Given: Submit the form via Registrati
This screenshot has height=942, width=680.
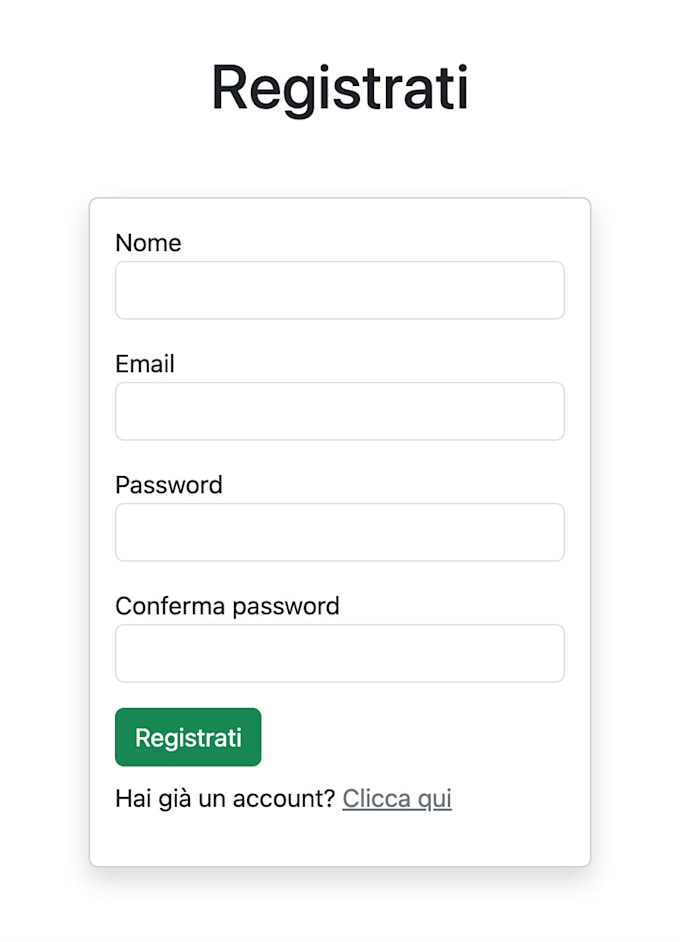Looking at the screenshot, I should point(187,737).
